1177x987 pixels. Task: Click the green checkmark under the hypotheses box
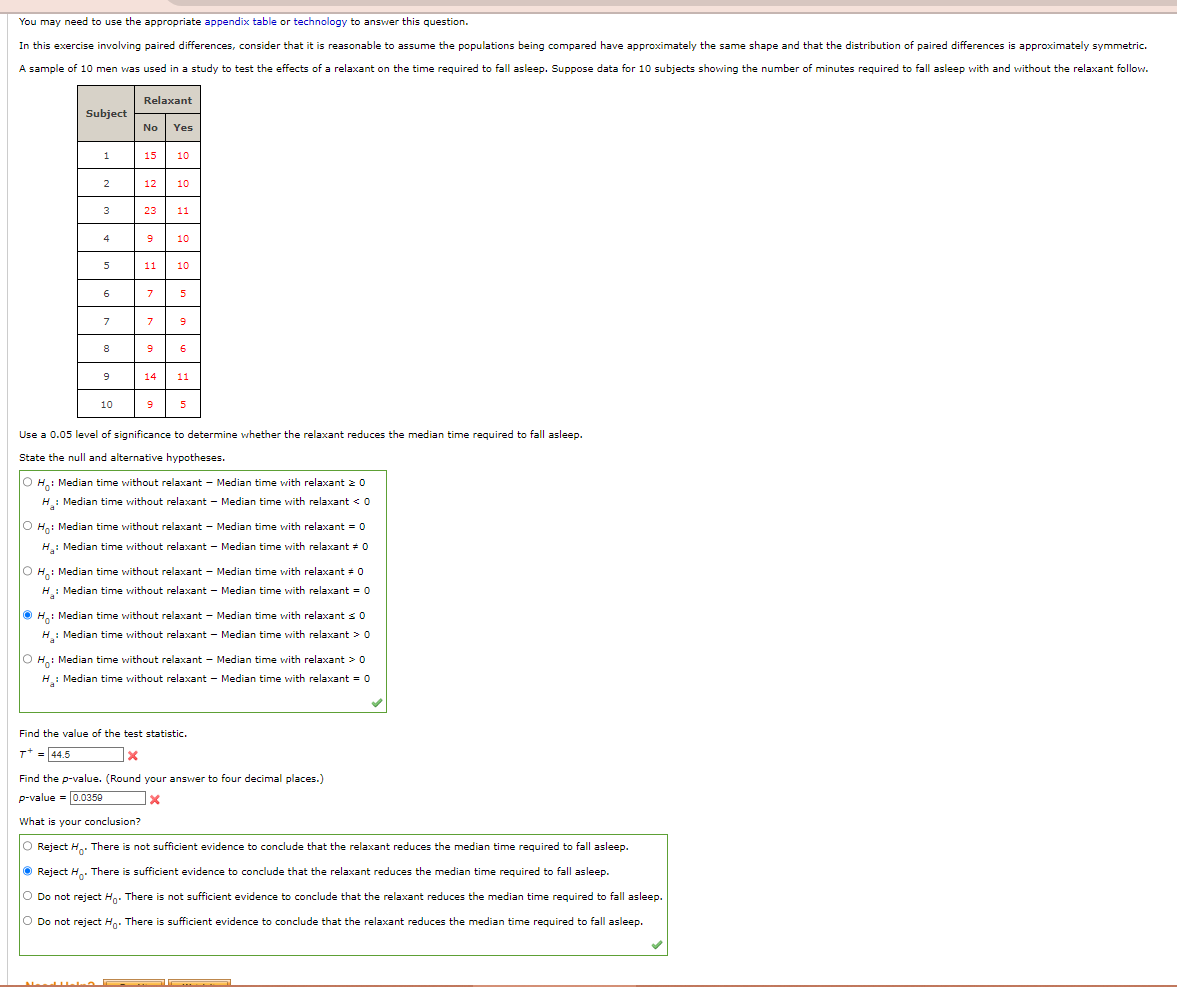[377, 702]
